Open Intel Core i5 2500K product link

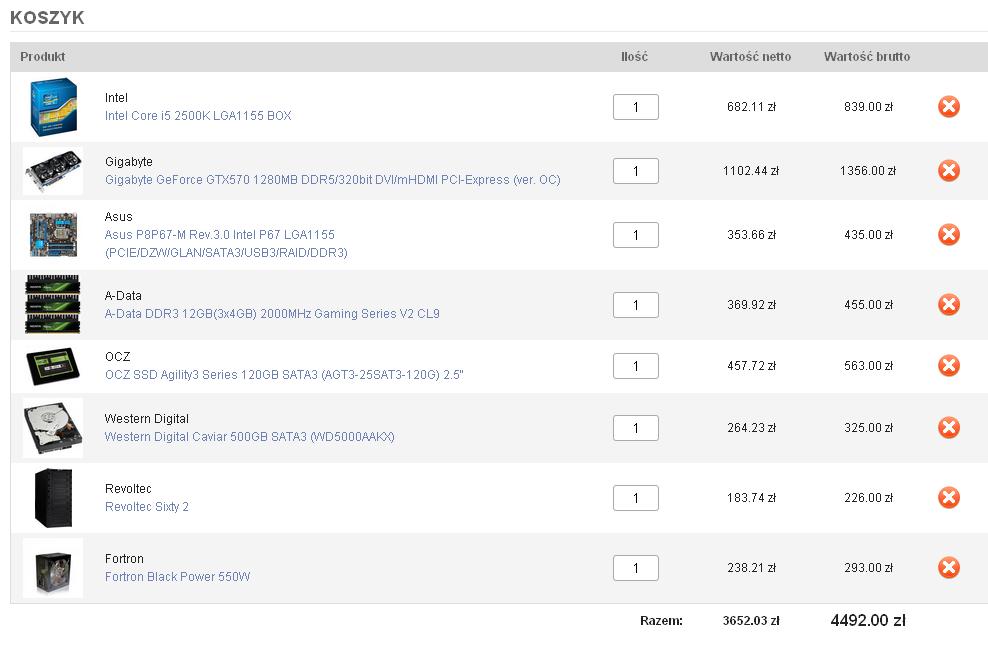point(198,116)
